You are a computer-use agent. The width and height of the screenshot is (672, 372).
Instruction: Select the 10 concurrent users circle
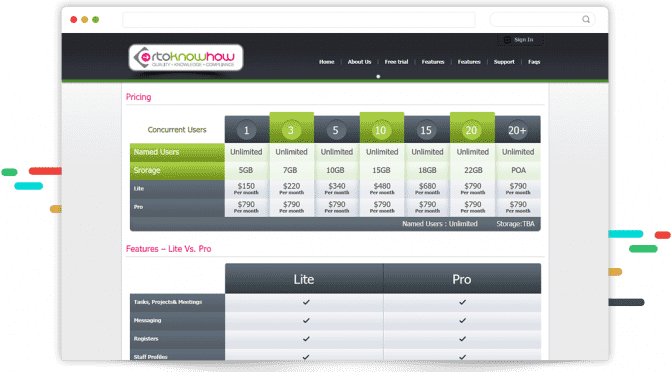(x=381, y=130)
